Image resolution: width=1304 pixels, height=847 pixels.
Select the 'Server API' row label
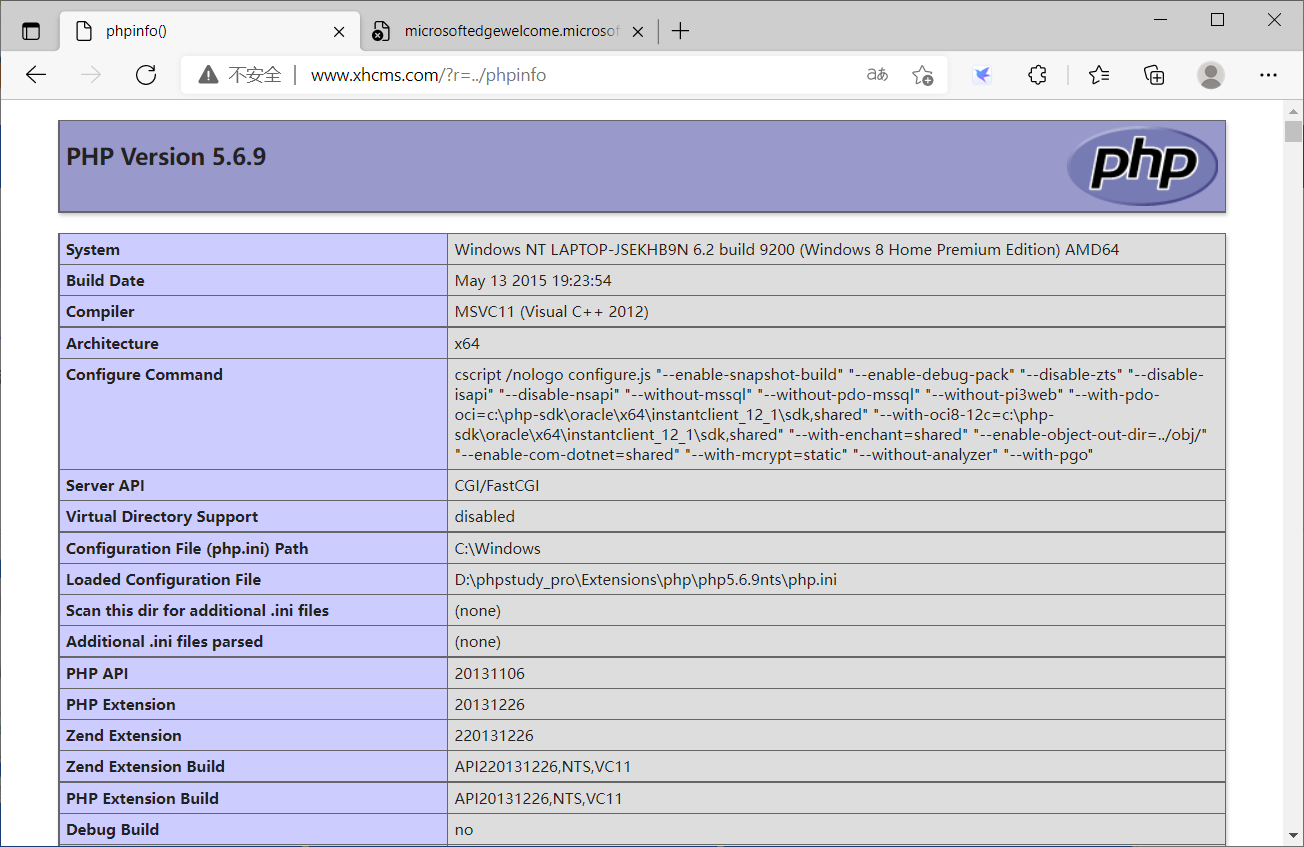[105, 485]
